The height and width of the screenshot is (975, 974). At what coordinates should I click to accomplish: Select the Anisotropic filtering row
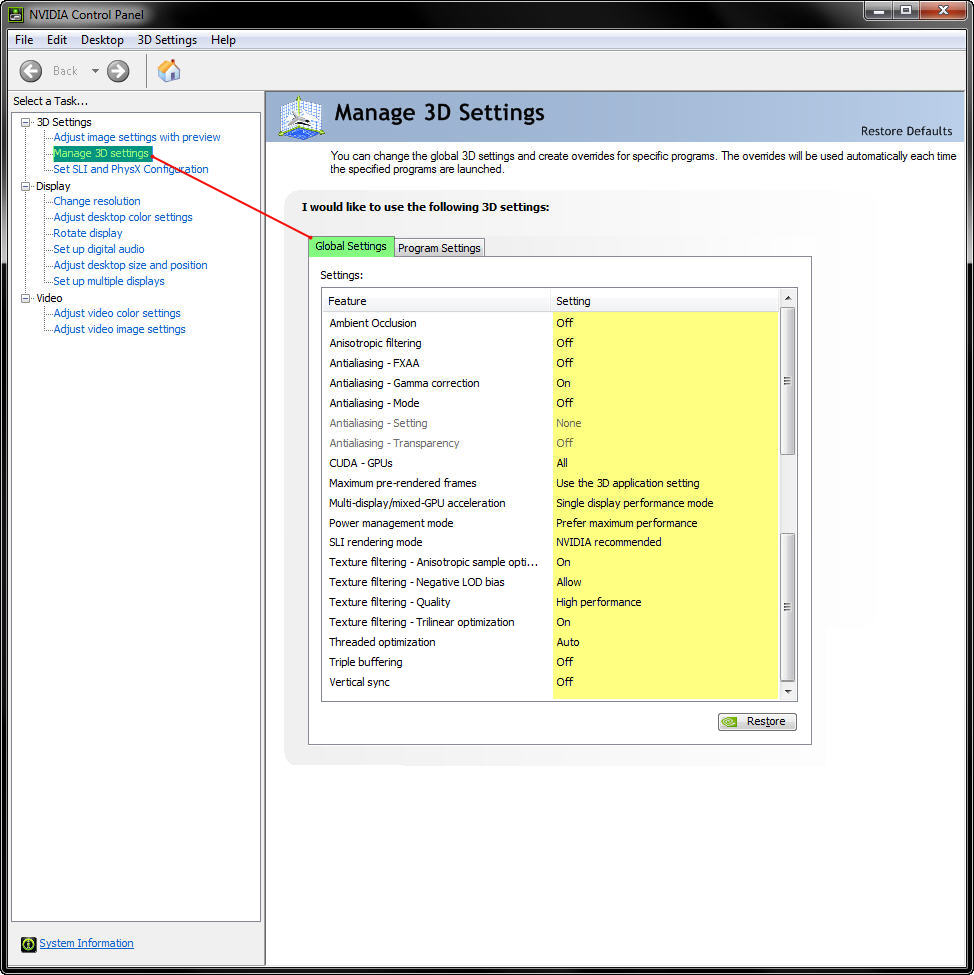pyautogui.click(x=550, y=343)
